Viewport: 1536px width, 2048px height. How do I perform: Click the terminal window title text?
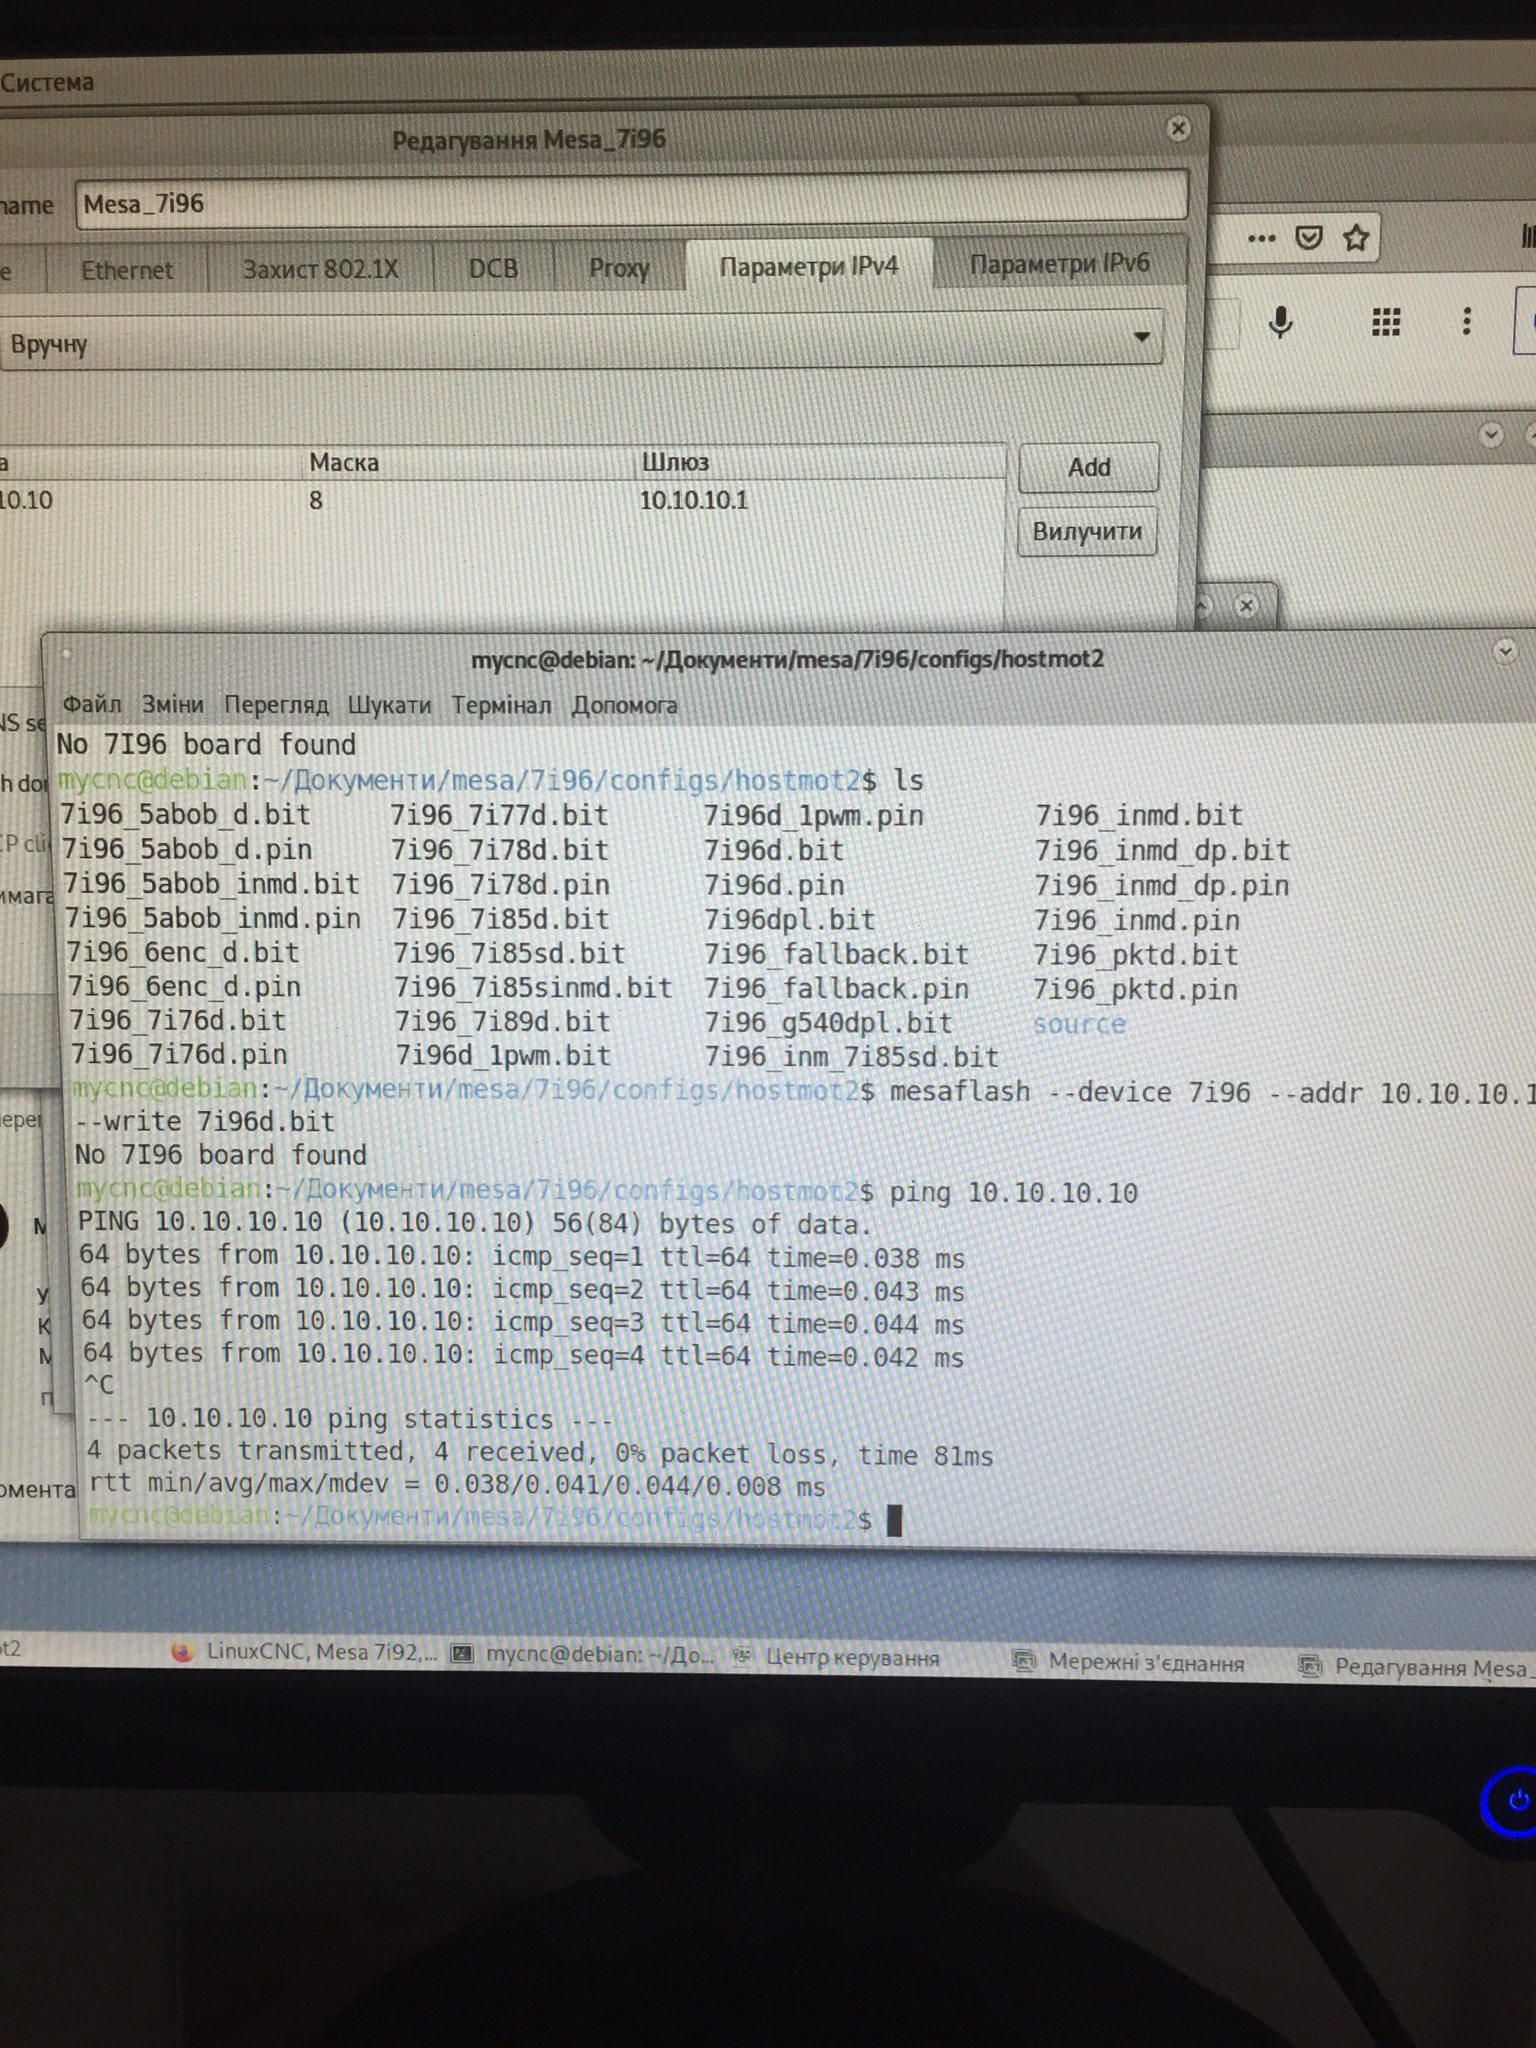coord(787,659)
